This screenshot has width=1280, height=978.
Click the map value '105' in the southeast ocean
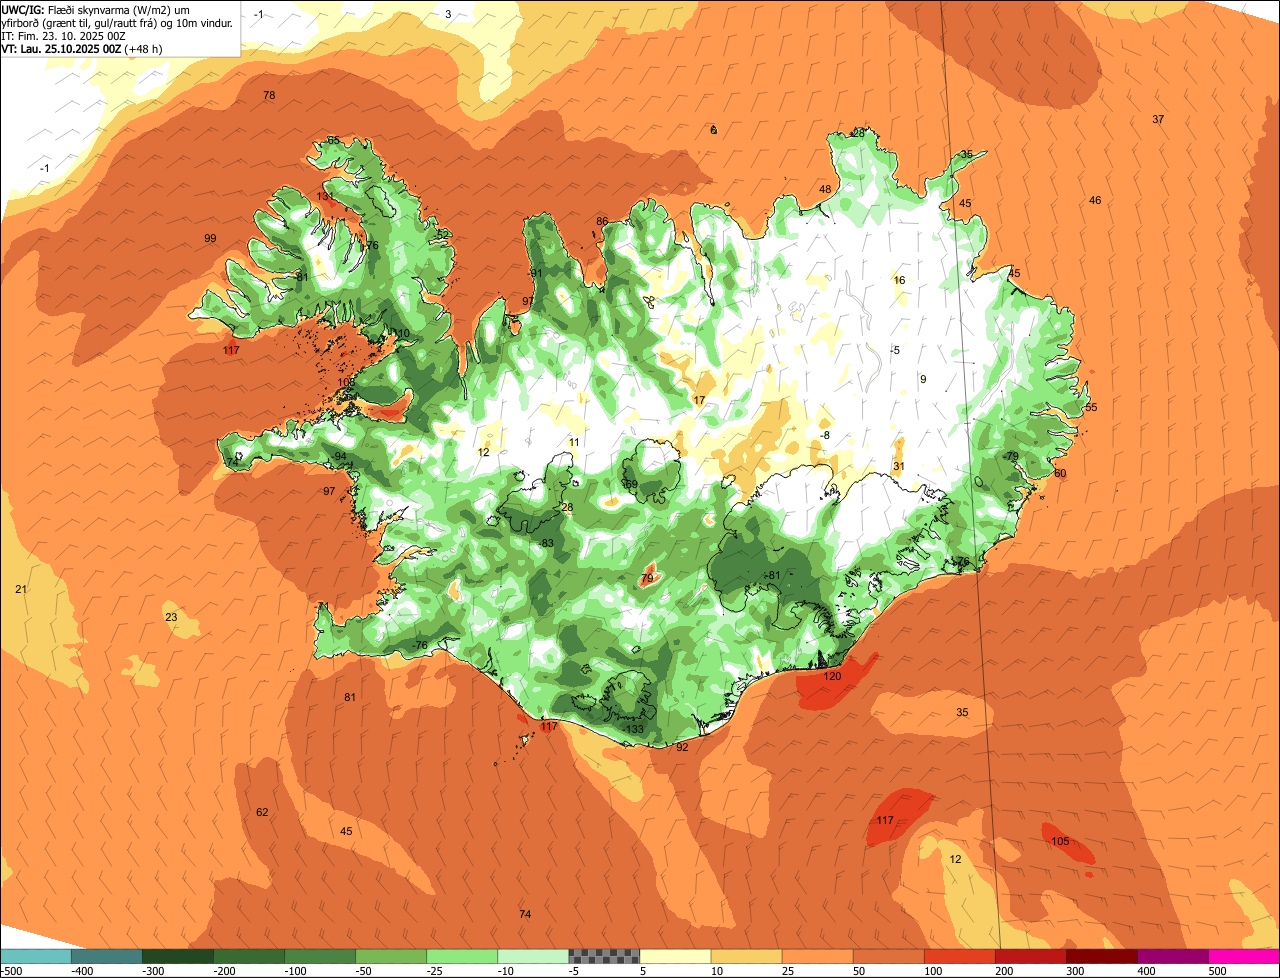tap(1060, 841)
